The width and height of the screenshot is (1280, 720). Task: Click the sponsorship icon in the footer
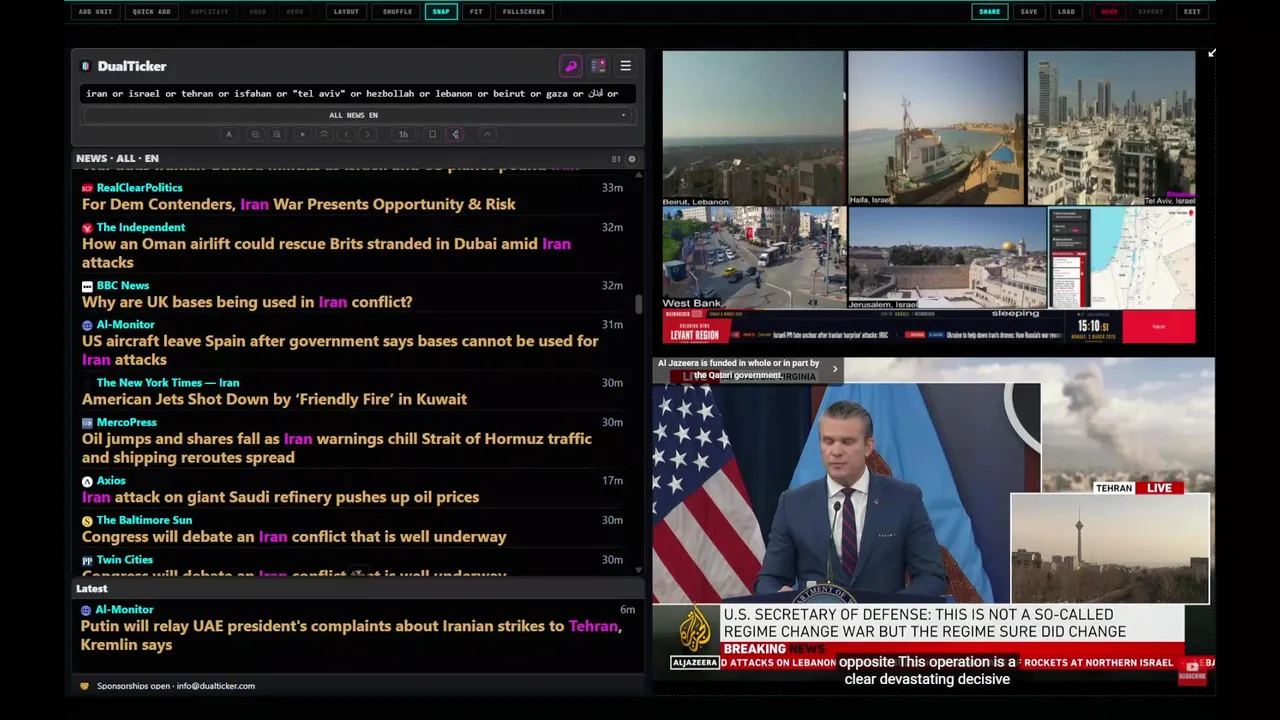pyautogui.click(x=84, y=686)
